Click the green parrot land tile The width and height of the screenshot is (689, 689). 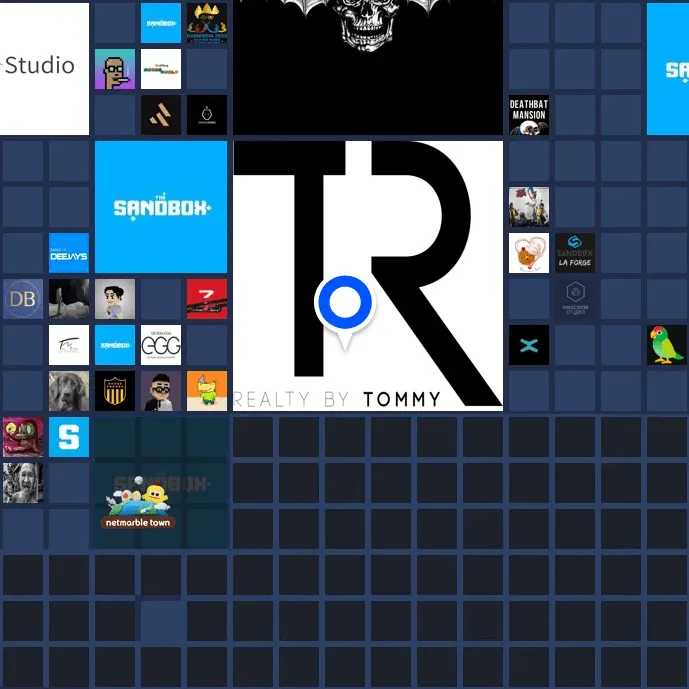click(667, 345)
